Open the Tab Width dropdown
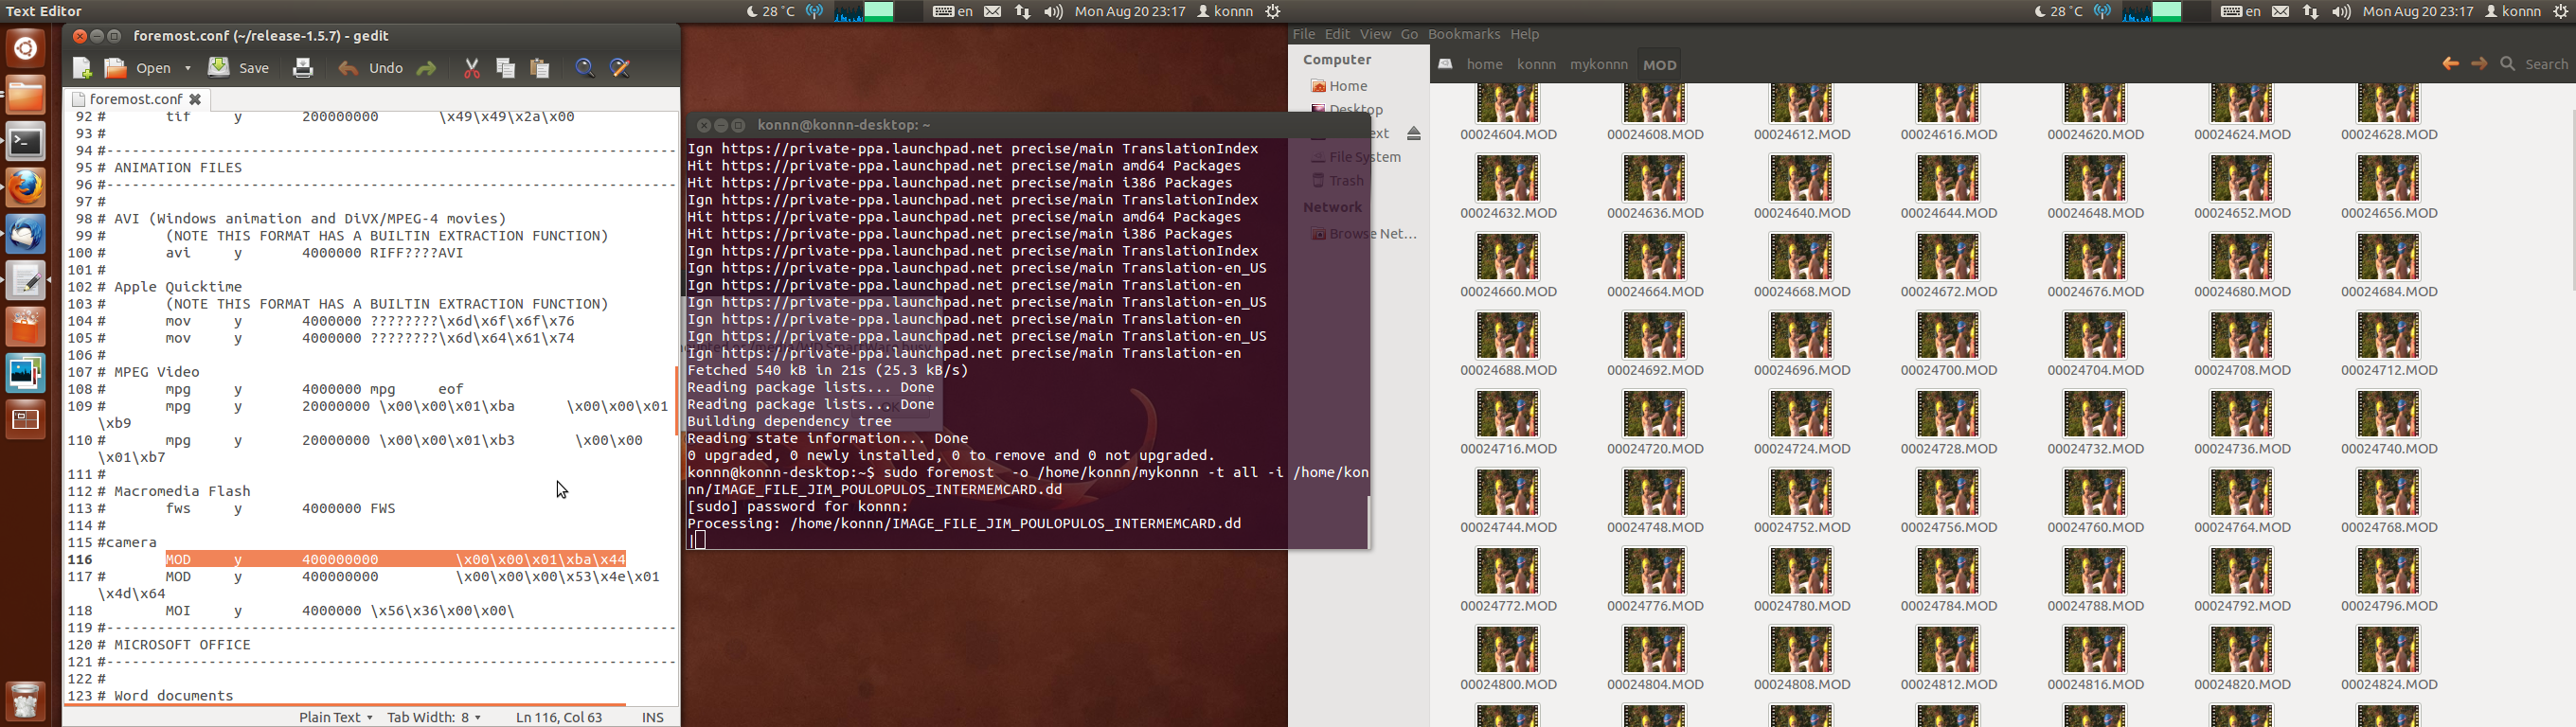This screenshot has height=727, width=2576. 434,717
